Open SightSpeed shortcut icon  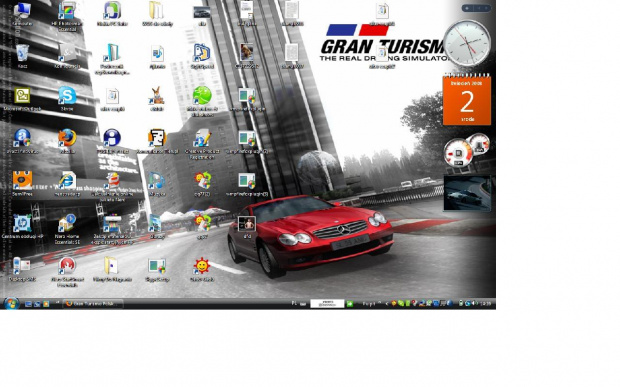(x=202, y=53)
